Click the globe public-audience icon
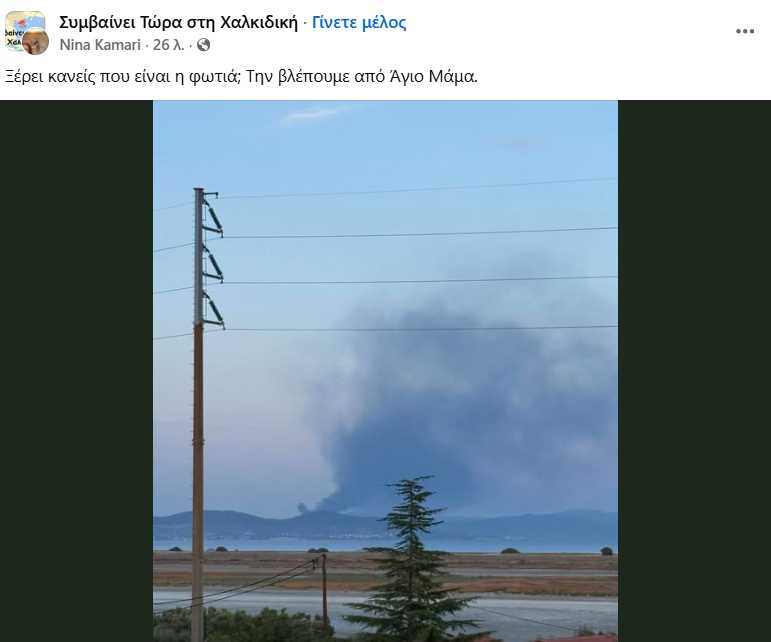 click(x=204, y=45)
